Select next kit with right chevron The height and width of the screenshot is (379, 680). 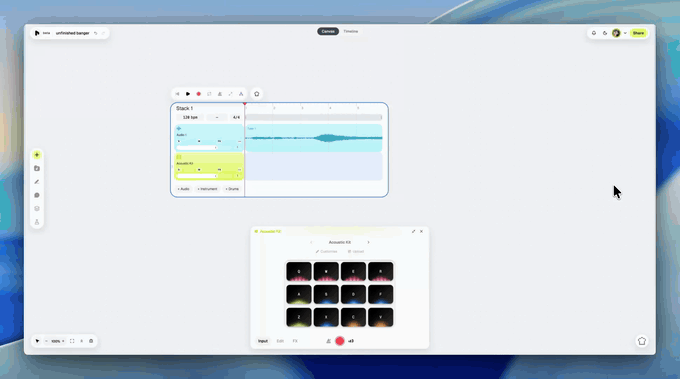(368, 242)
